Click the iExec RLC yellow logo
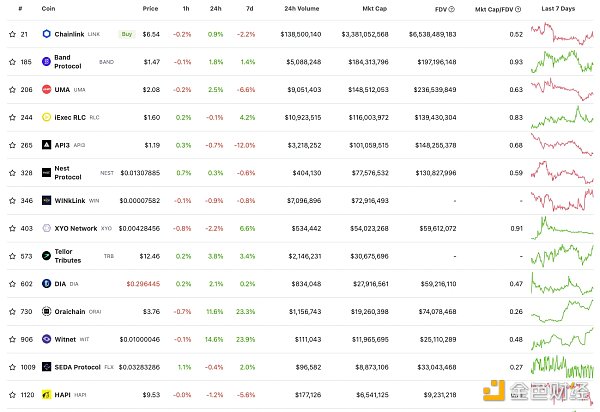600x412 pixels. [46, 117]
